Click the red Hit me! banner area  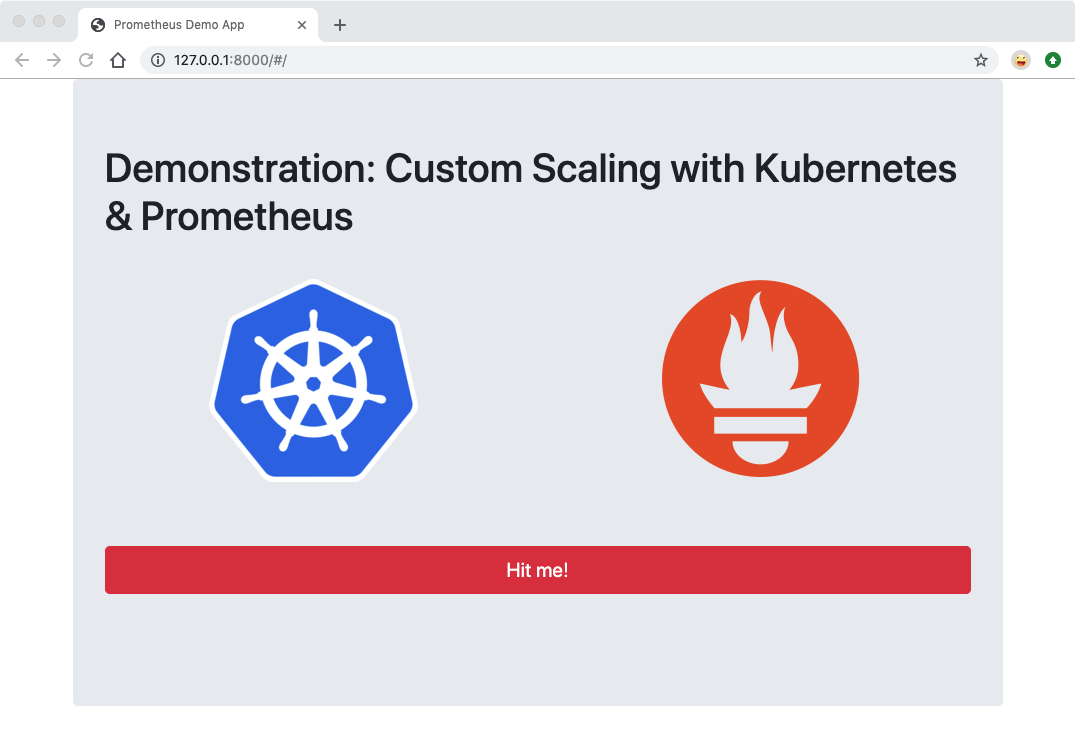tap(537, 570)
